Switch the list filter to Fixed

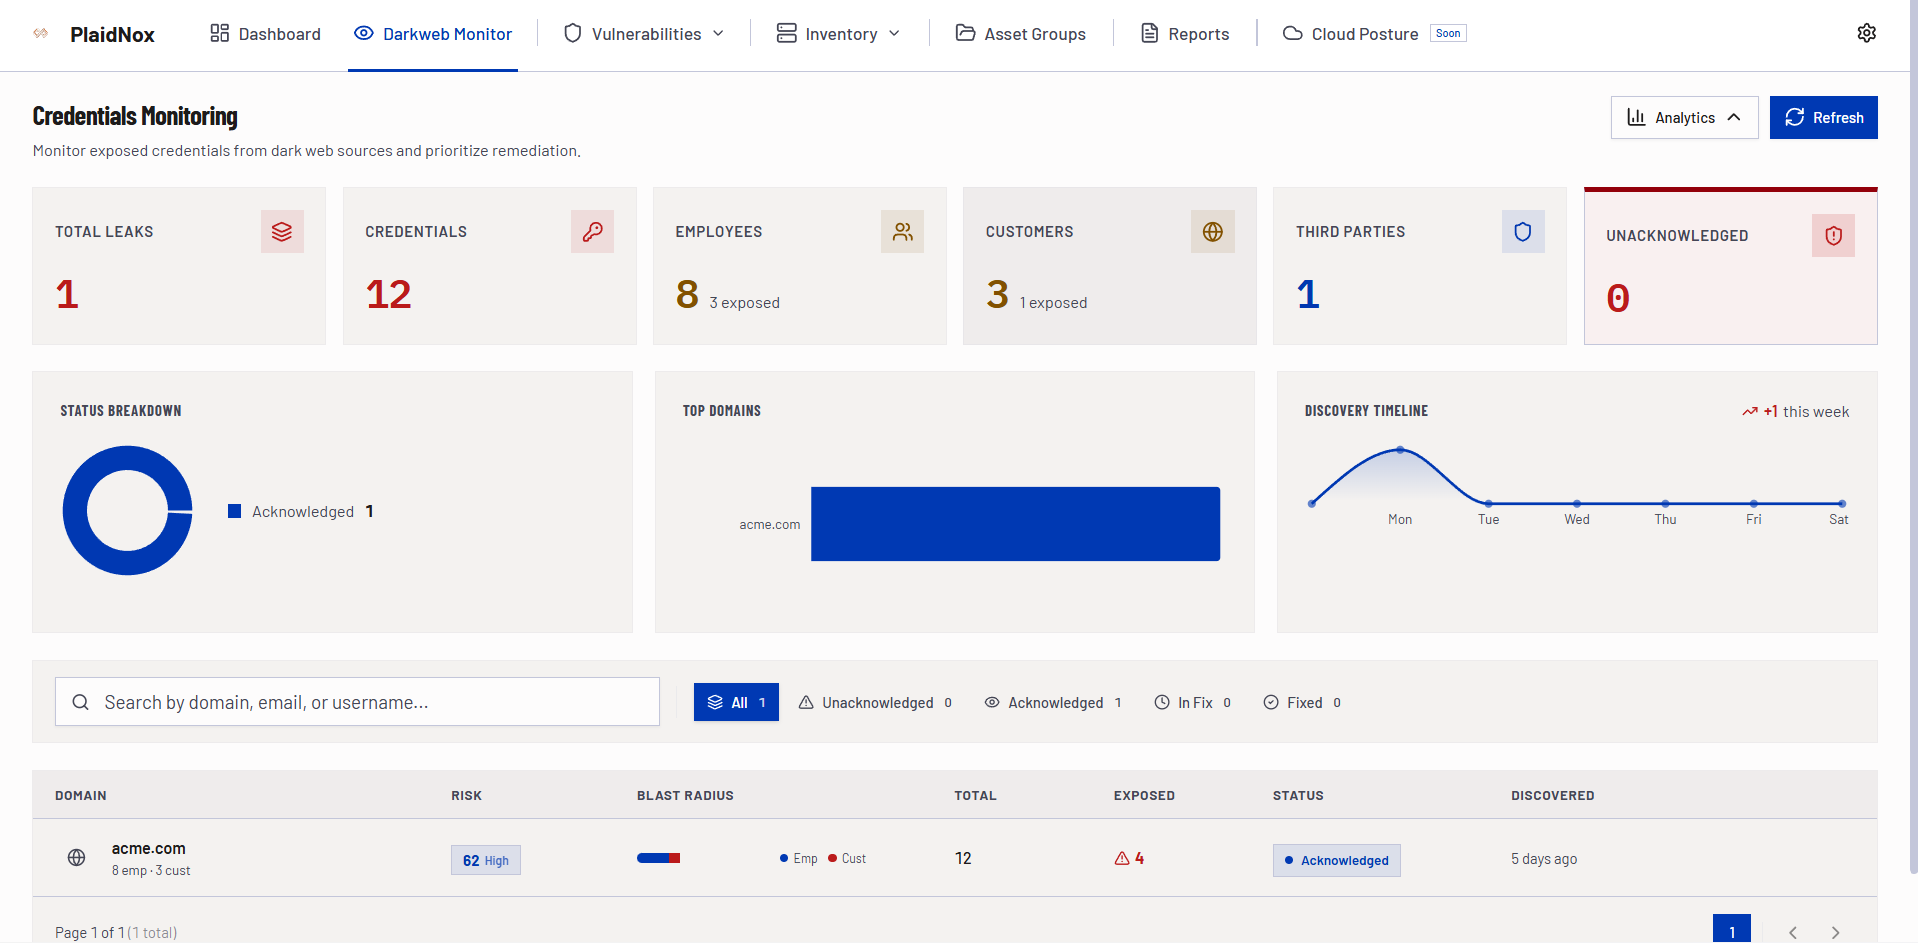point(1301,702)
